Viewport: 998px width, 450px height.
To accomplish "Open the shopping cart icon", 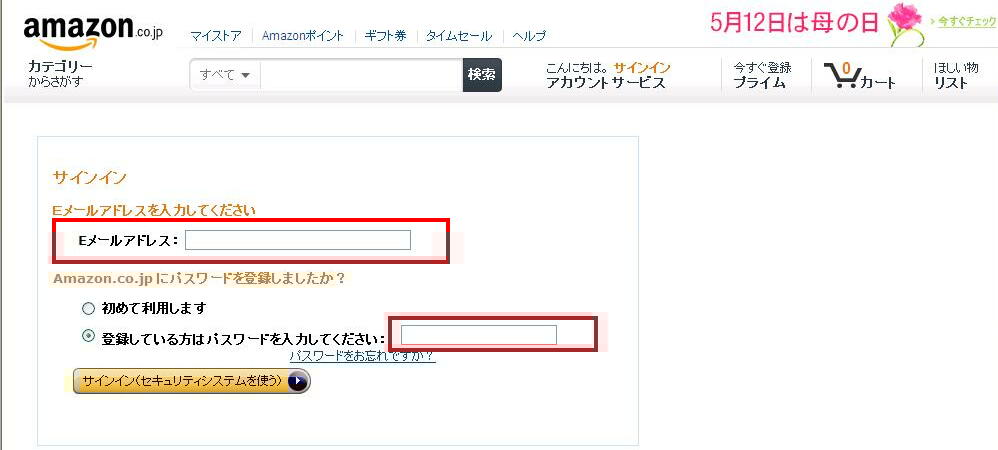I will tap(842, 75).
